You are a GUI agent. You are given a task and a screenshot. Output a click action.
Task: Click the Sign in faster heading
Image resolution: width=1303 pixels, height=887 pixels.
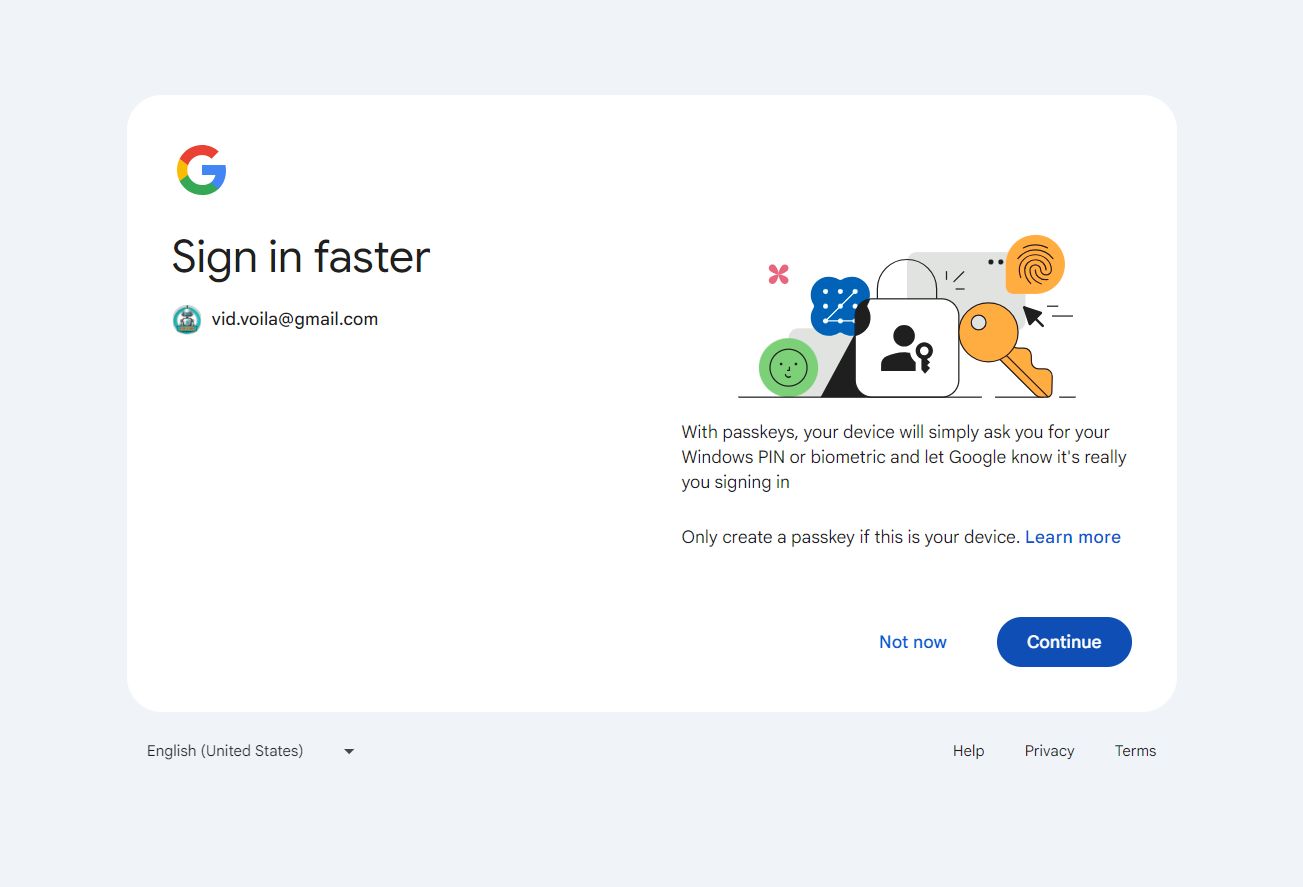(301, 257)
